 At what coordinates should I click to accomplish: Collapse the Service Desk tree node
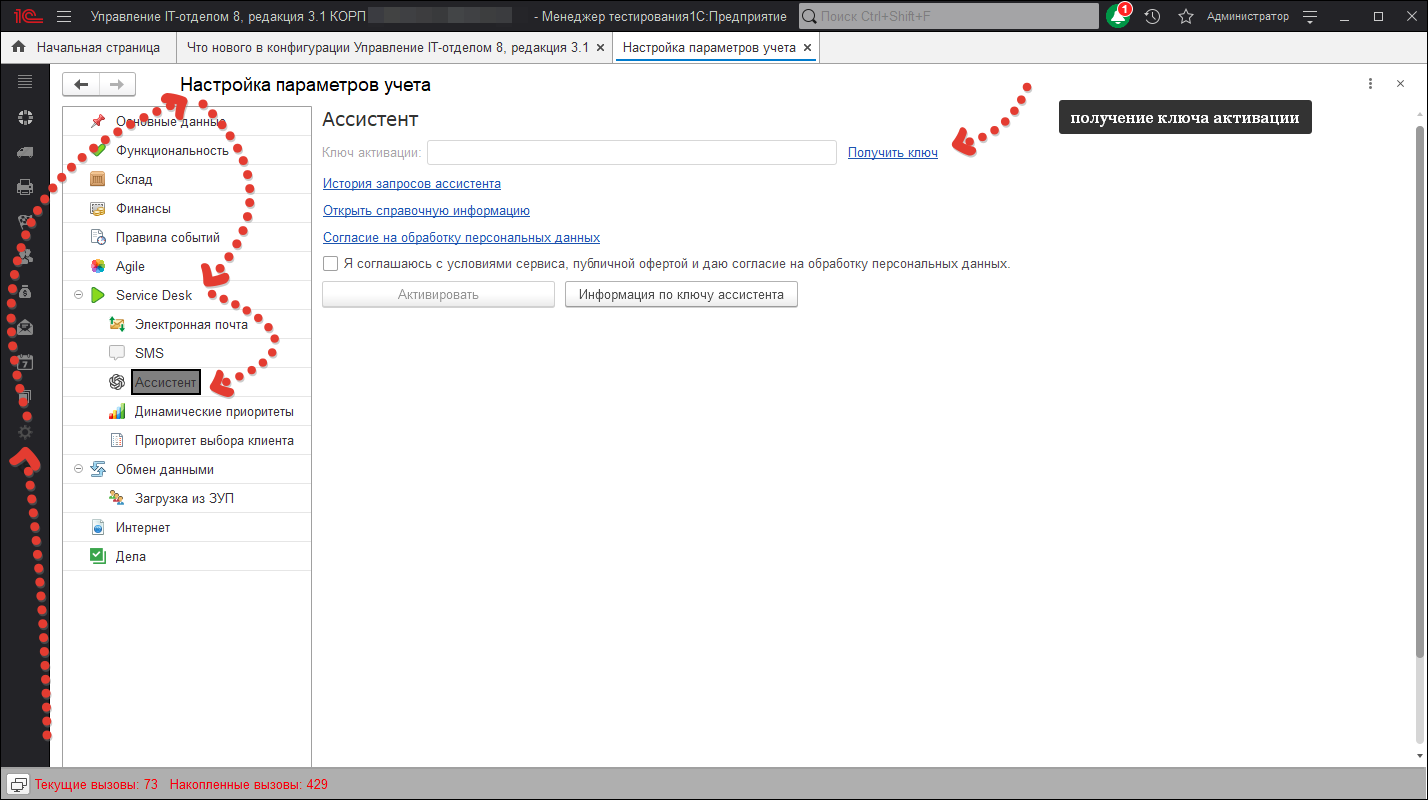click(x=78, y=295)
